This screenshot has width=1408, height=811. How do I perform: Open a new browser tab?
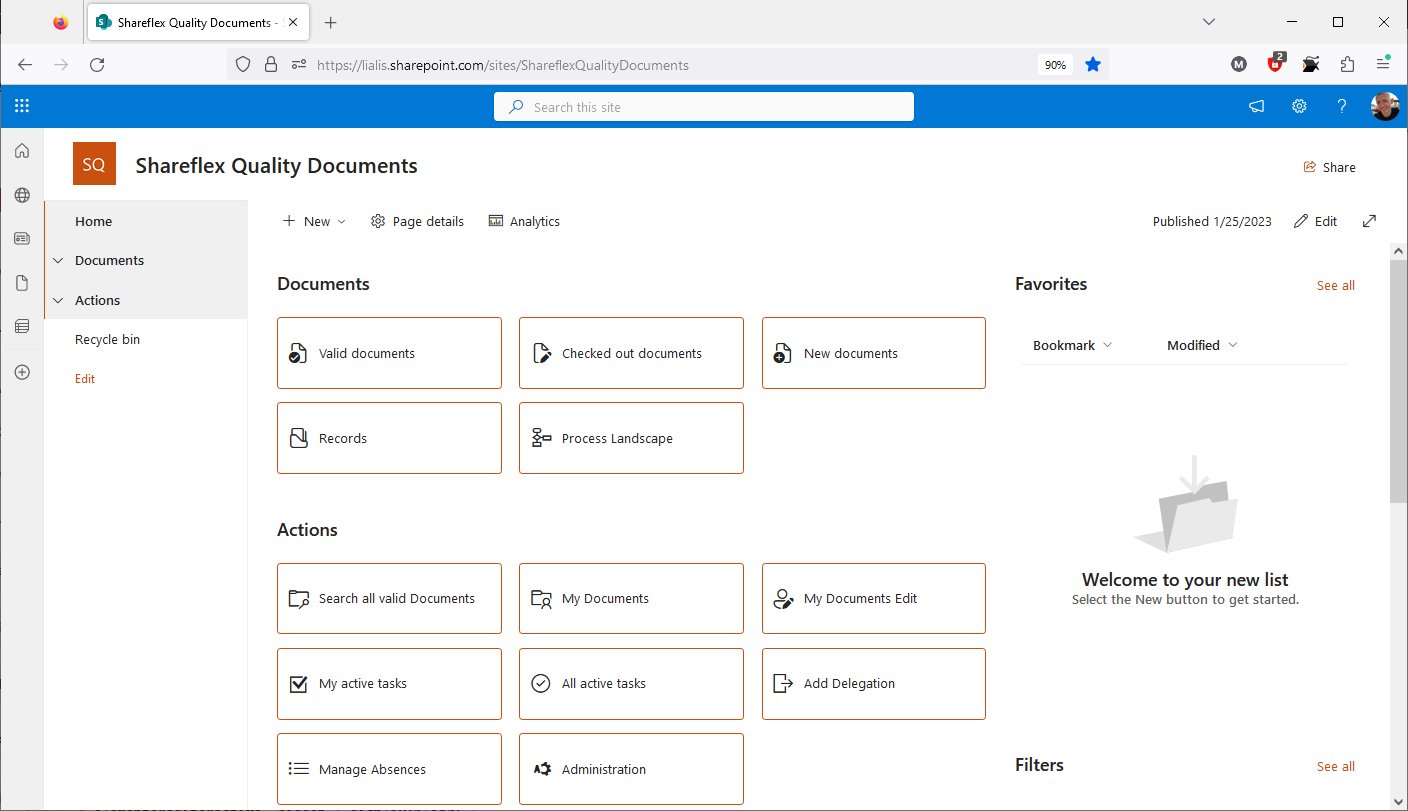tap(331, 22)
